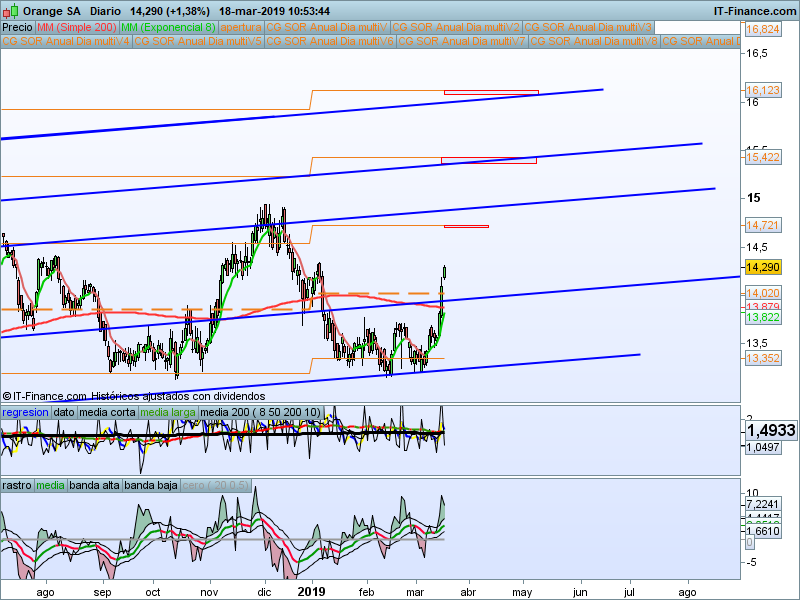
Task: Select the media corta indicator label
Action: pyautogui.click(x=108, y=412)
